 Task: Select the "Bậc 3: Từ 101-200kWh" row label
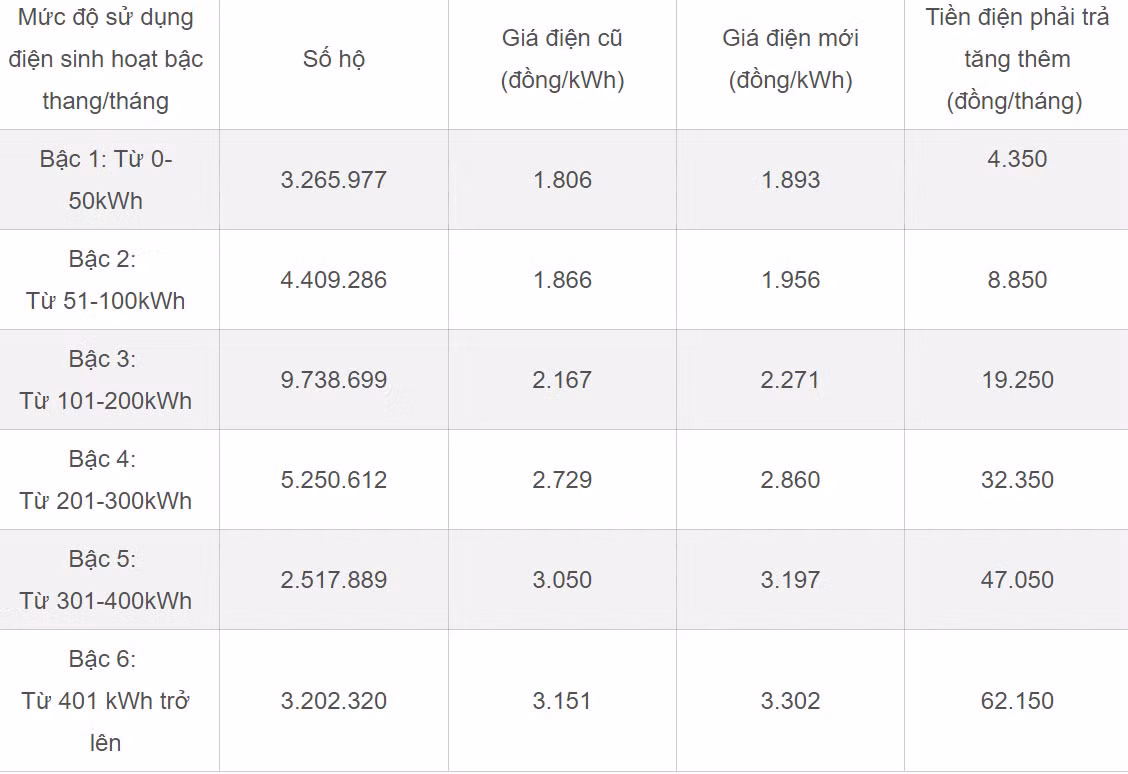(106, 380)
